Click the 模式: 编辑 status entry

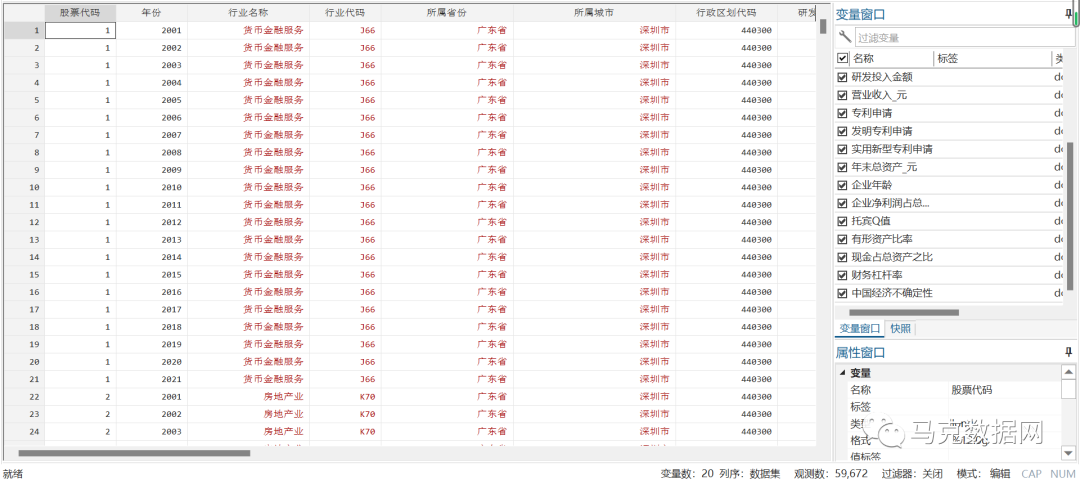(x=984, y=473)
